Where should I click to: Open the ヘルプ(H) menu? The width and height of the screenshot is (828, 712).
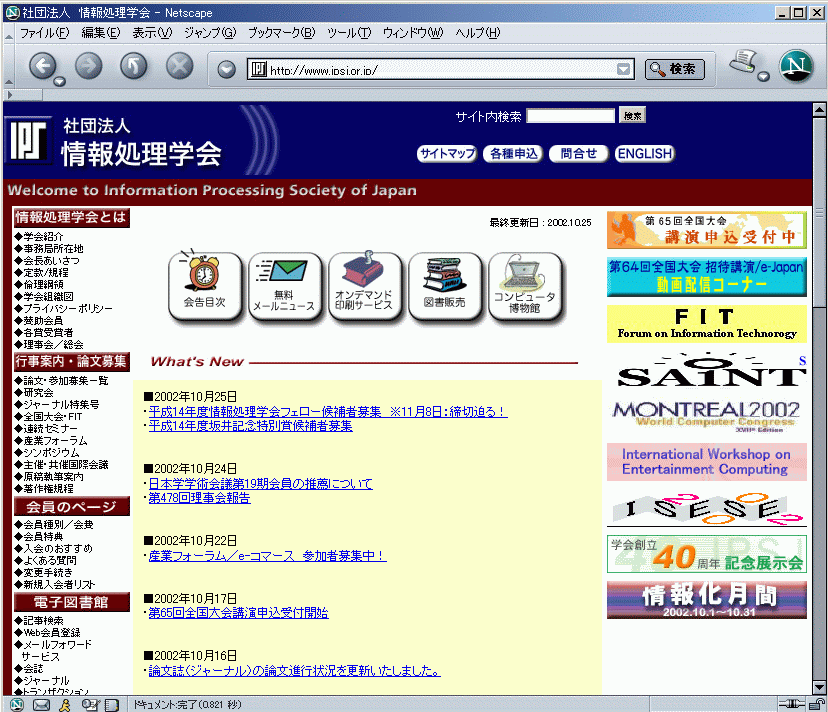pos(477,33)
